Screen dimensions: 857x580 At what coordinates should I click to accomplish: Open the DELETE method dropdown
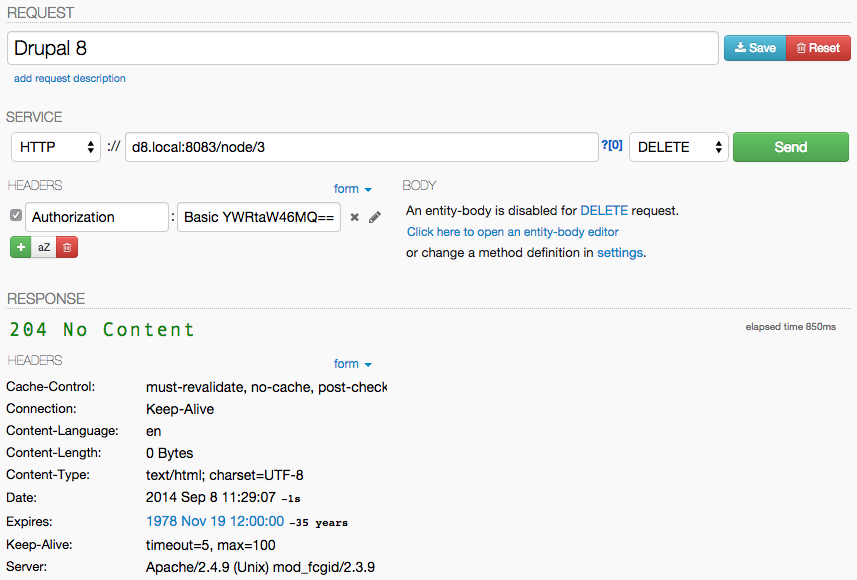[x=678, y=147]
